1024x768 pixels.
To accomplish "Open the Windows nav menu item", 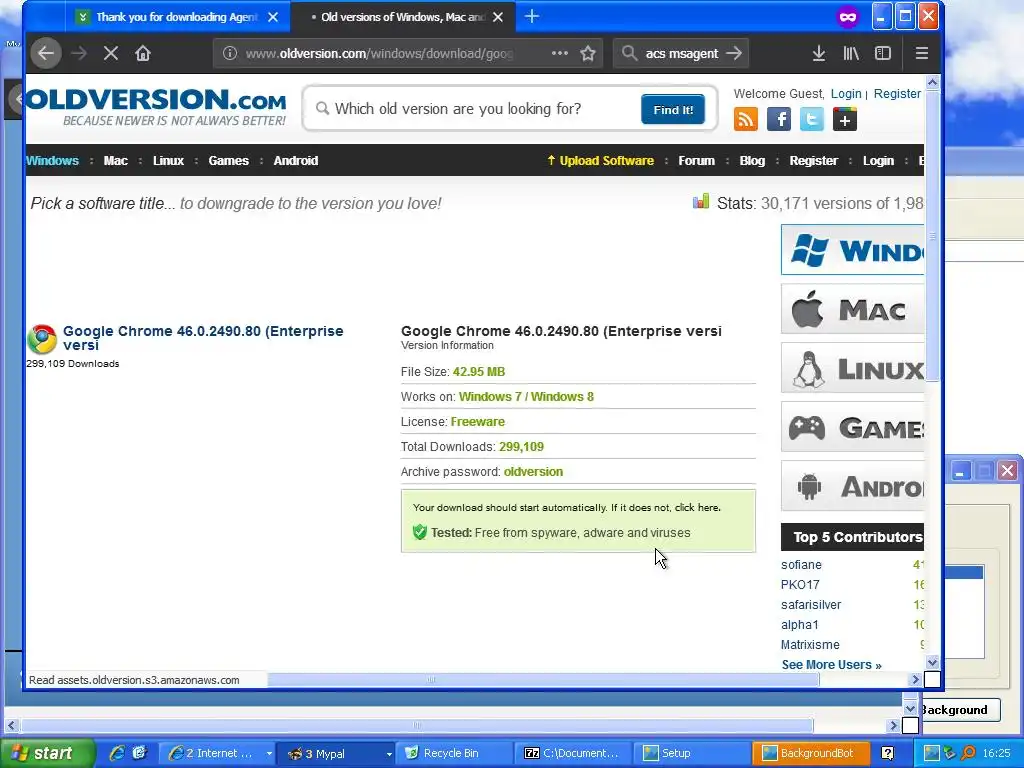I will pos(52,161).
